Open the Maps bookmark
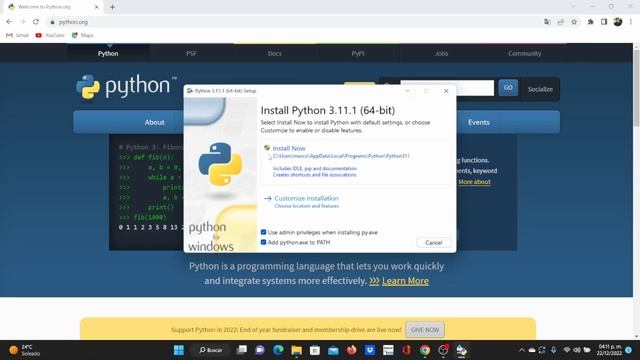This screenshot has width=640, height=360. click(x=82, y=36)
